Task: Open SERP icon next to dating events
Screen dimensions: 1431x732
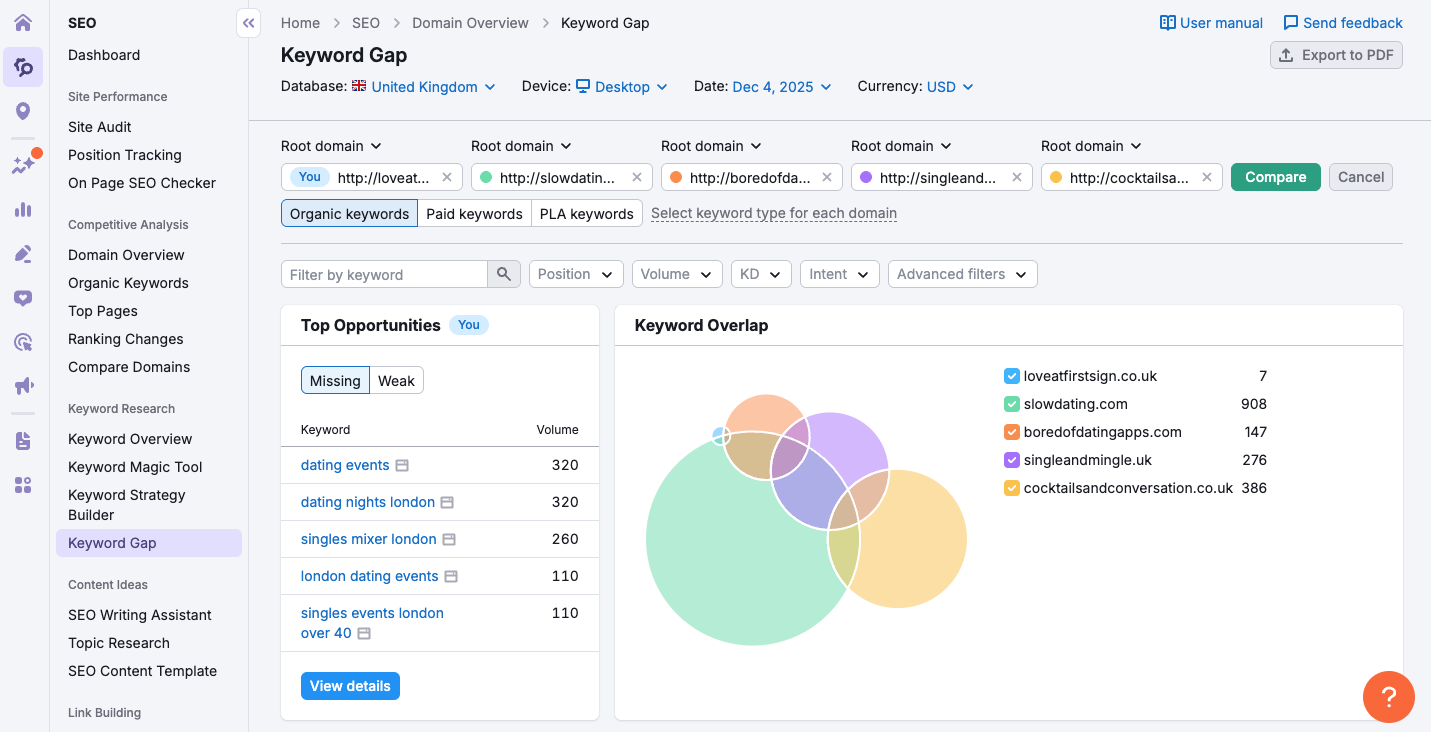Action: click(402, 466)
